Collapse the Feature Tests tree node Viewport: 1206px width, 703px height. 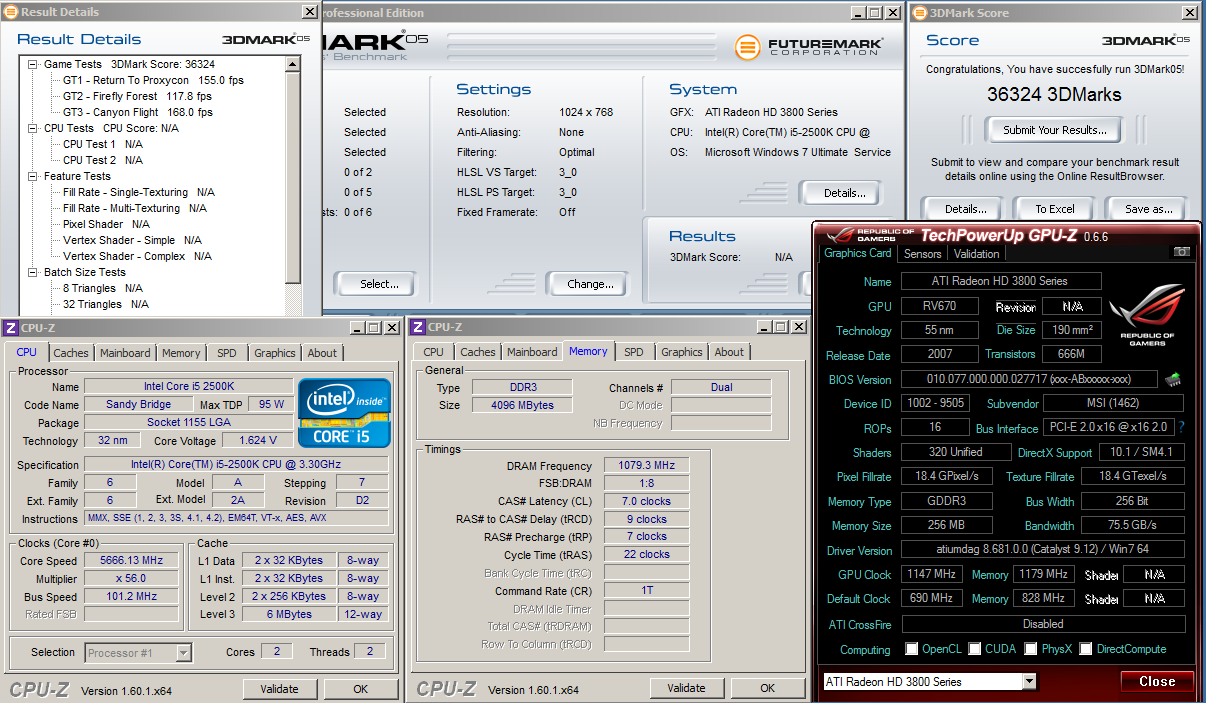(33, 176)
